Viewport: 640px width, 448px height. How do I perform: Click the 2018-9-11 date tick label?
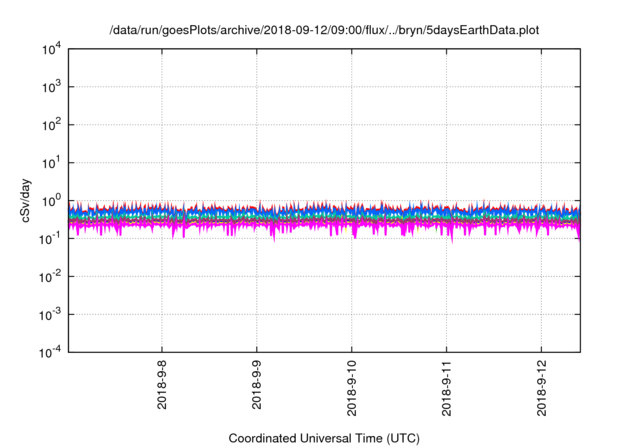447,388
